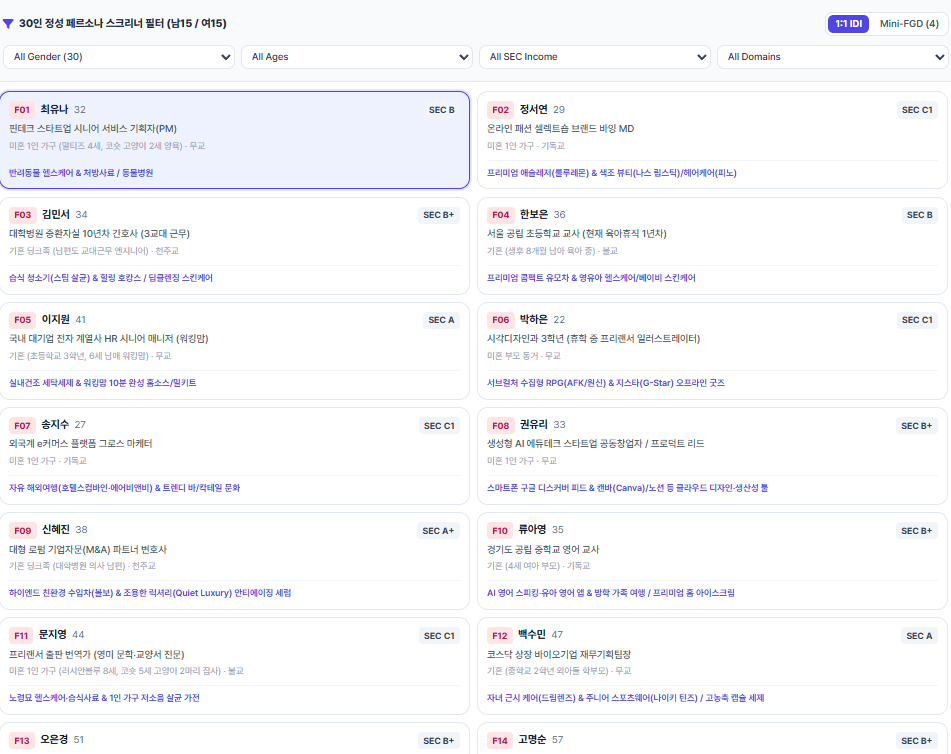Click the name 박하은 on card F06
This screenshot has width=951, height=754.
[x=534, y=319]
